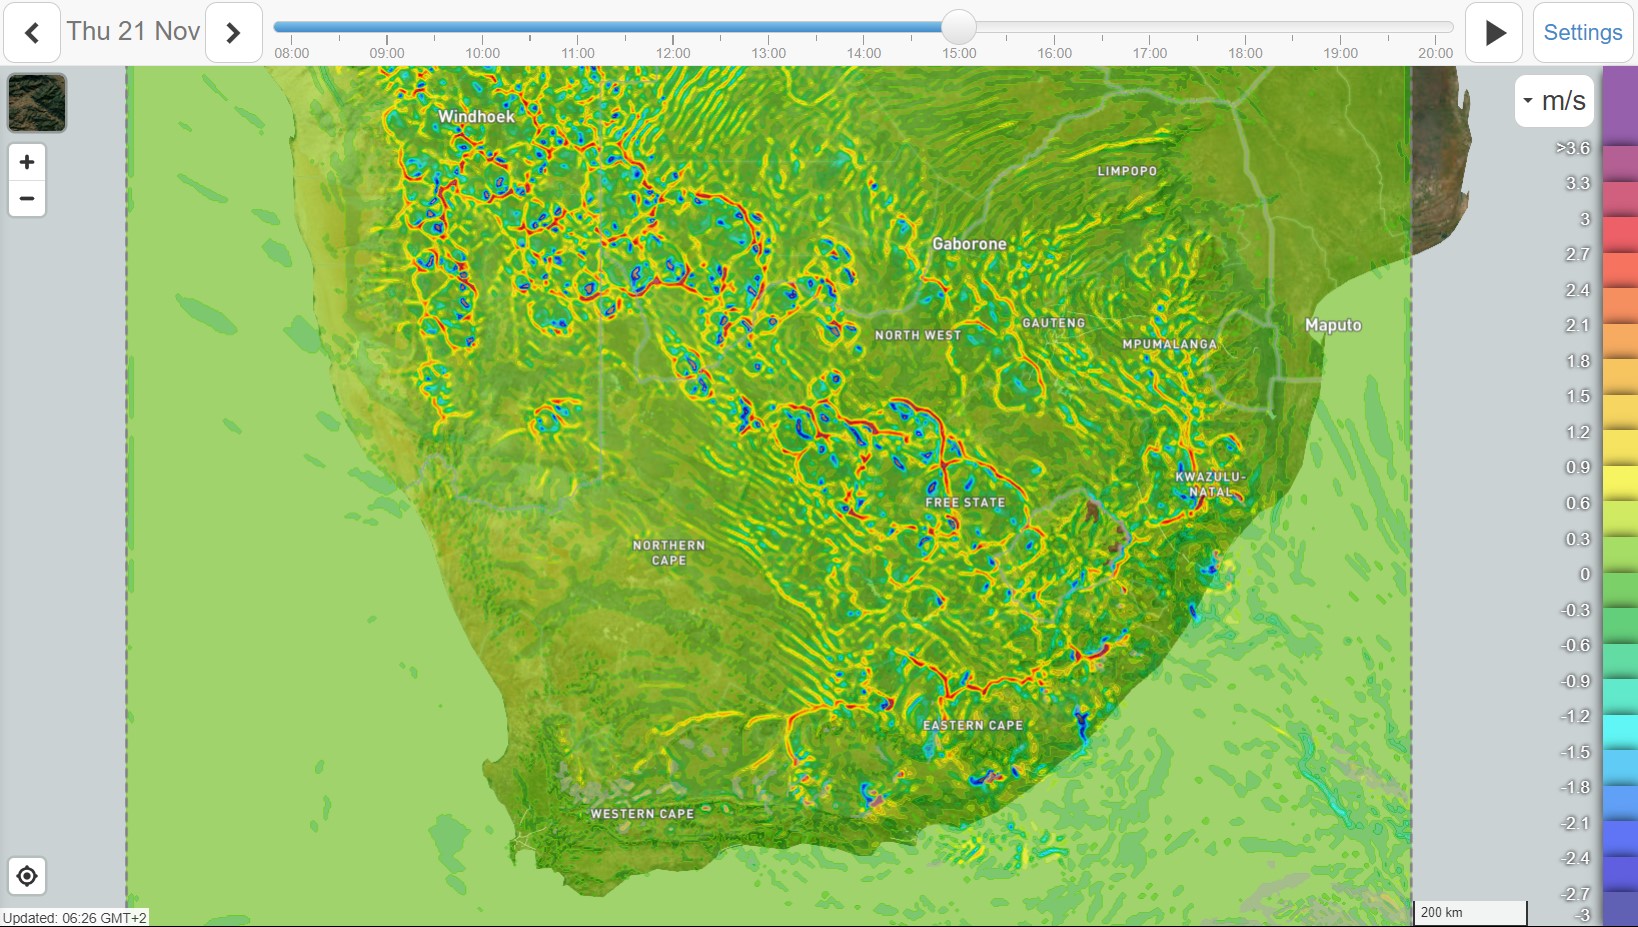Viewport: 1638px width, 927px height.
Task: Jump timeline to 19:00
Action: 1340,53
